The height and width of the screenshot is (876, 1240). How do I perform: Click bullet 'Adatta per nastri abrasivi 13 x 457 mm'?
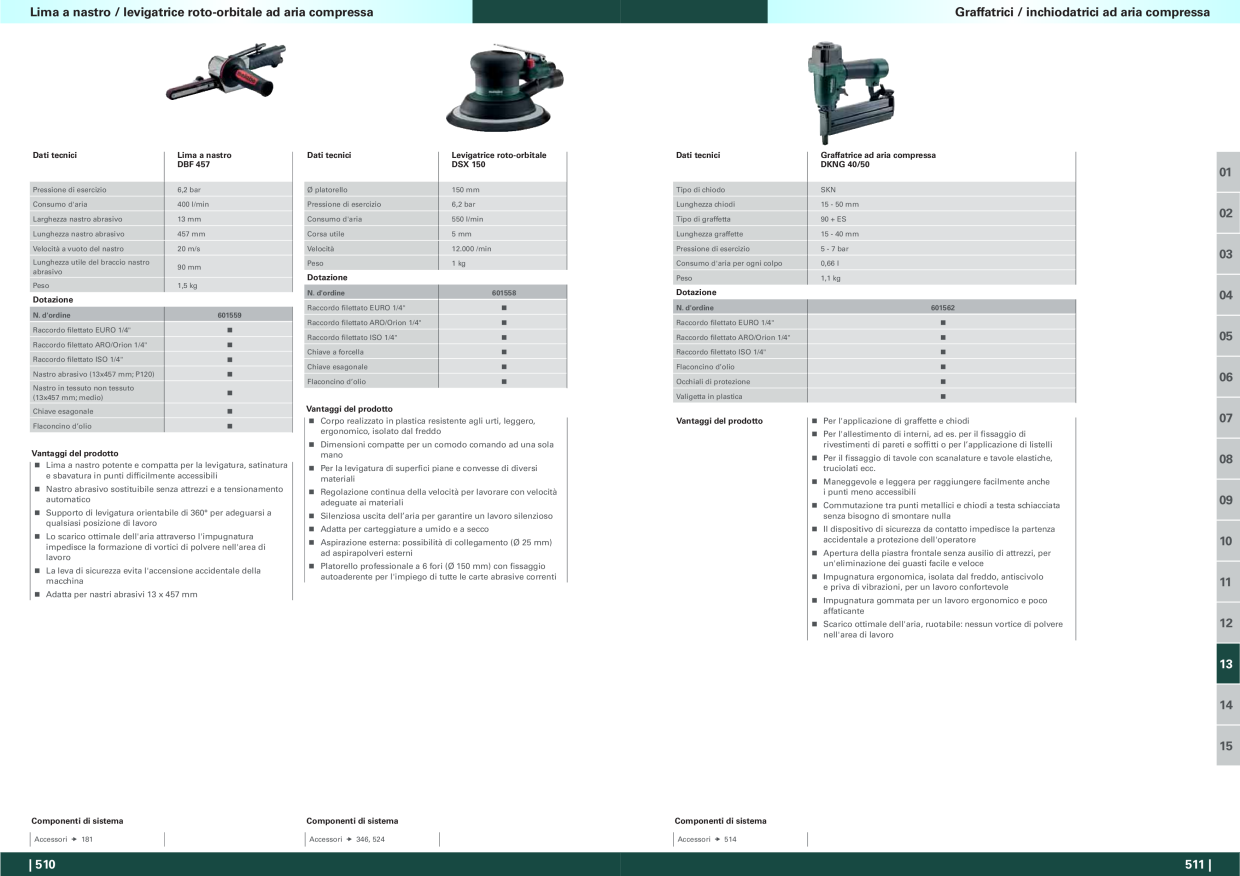point(121,594)
